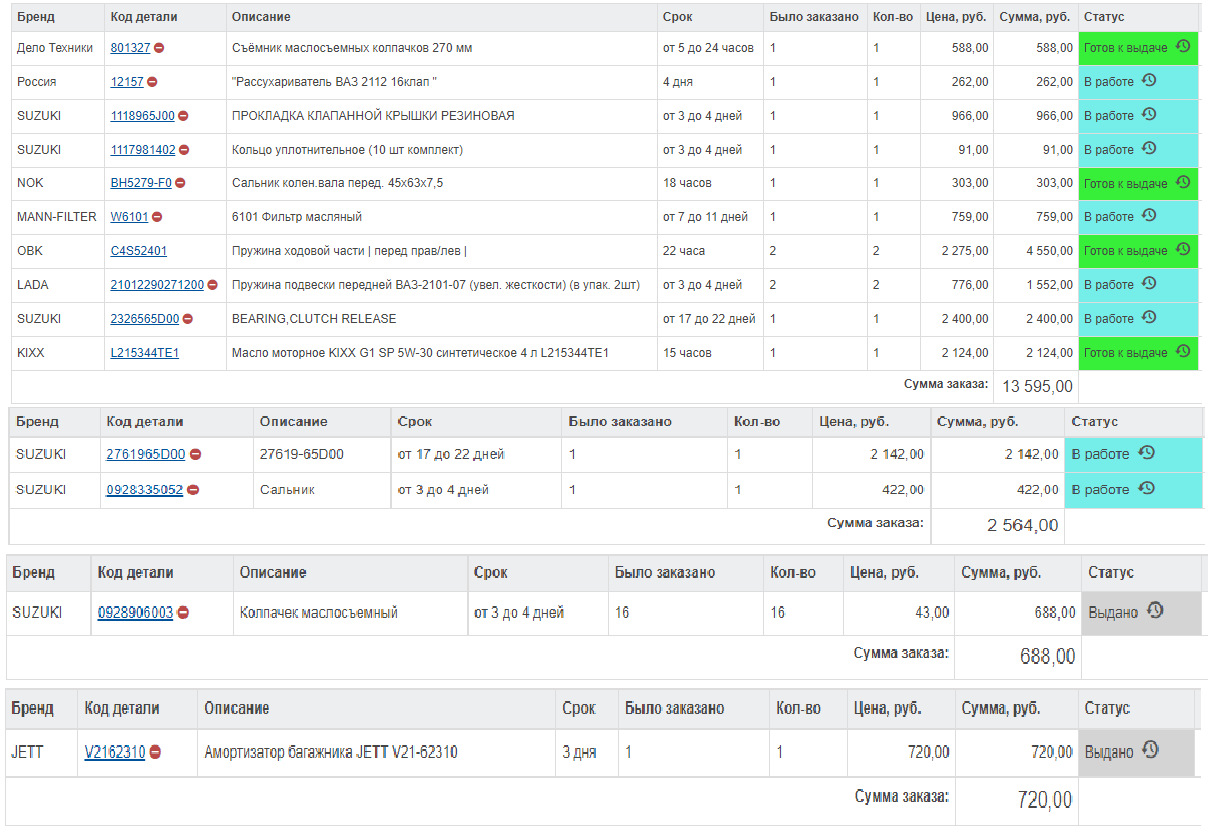
Task: Click the status history icon in the OBK row
Action: (1183, 249)
